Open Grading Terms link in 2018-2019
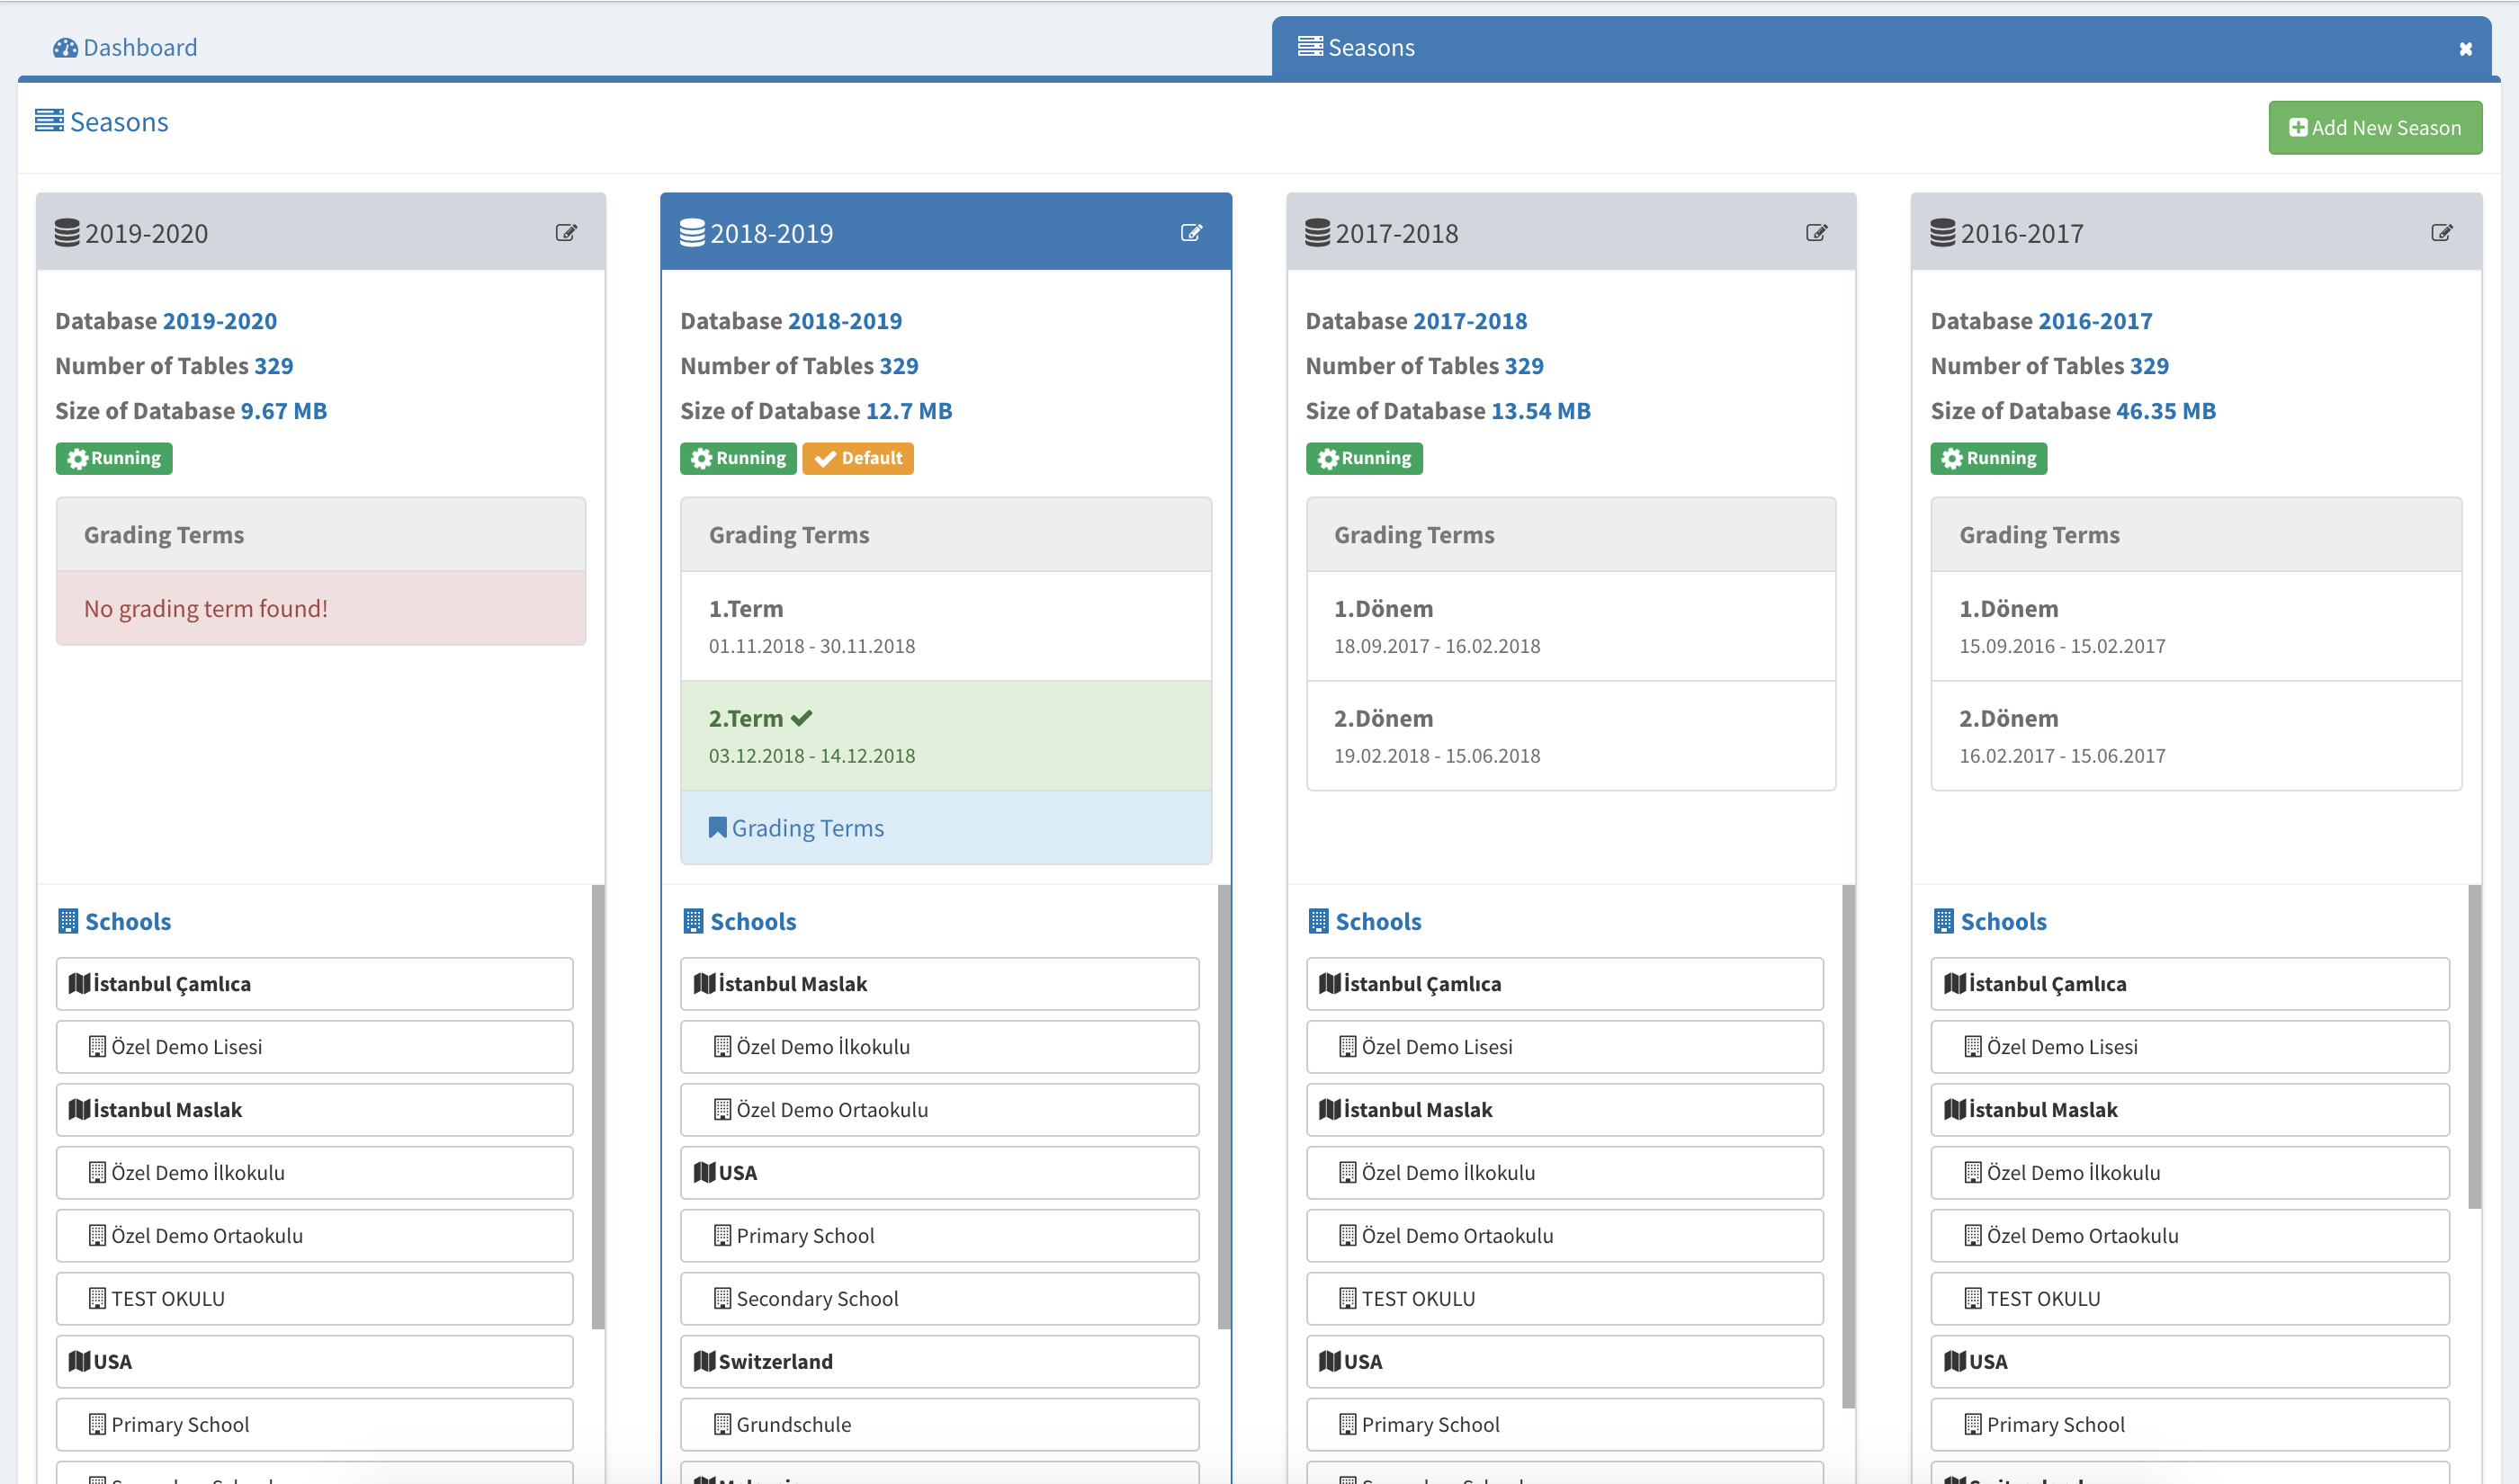 807,828
